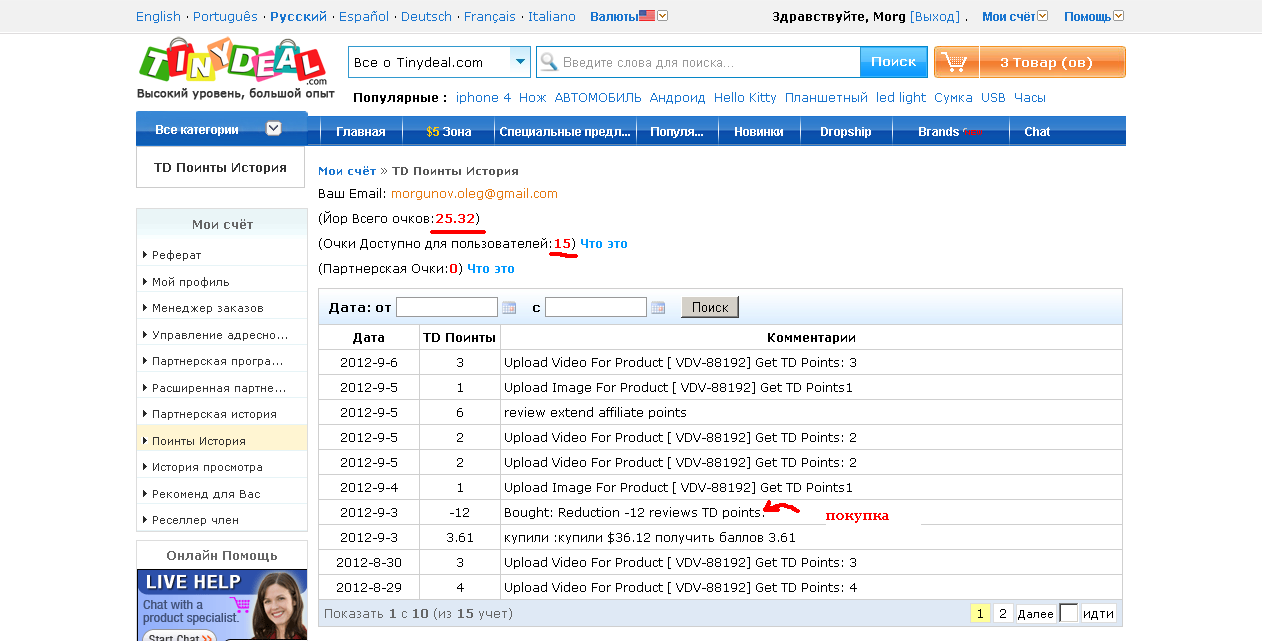Expand the Мой счёт account menu
Viewport: 1262px width, 641px height.
[x=1015, y=16]
